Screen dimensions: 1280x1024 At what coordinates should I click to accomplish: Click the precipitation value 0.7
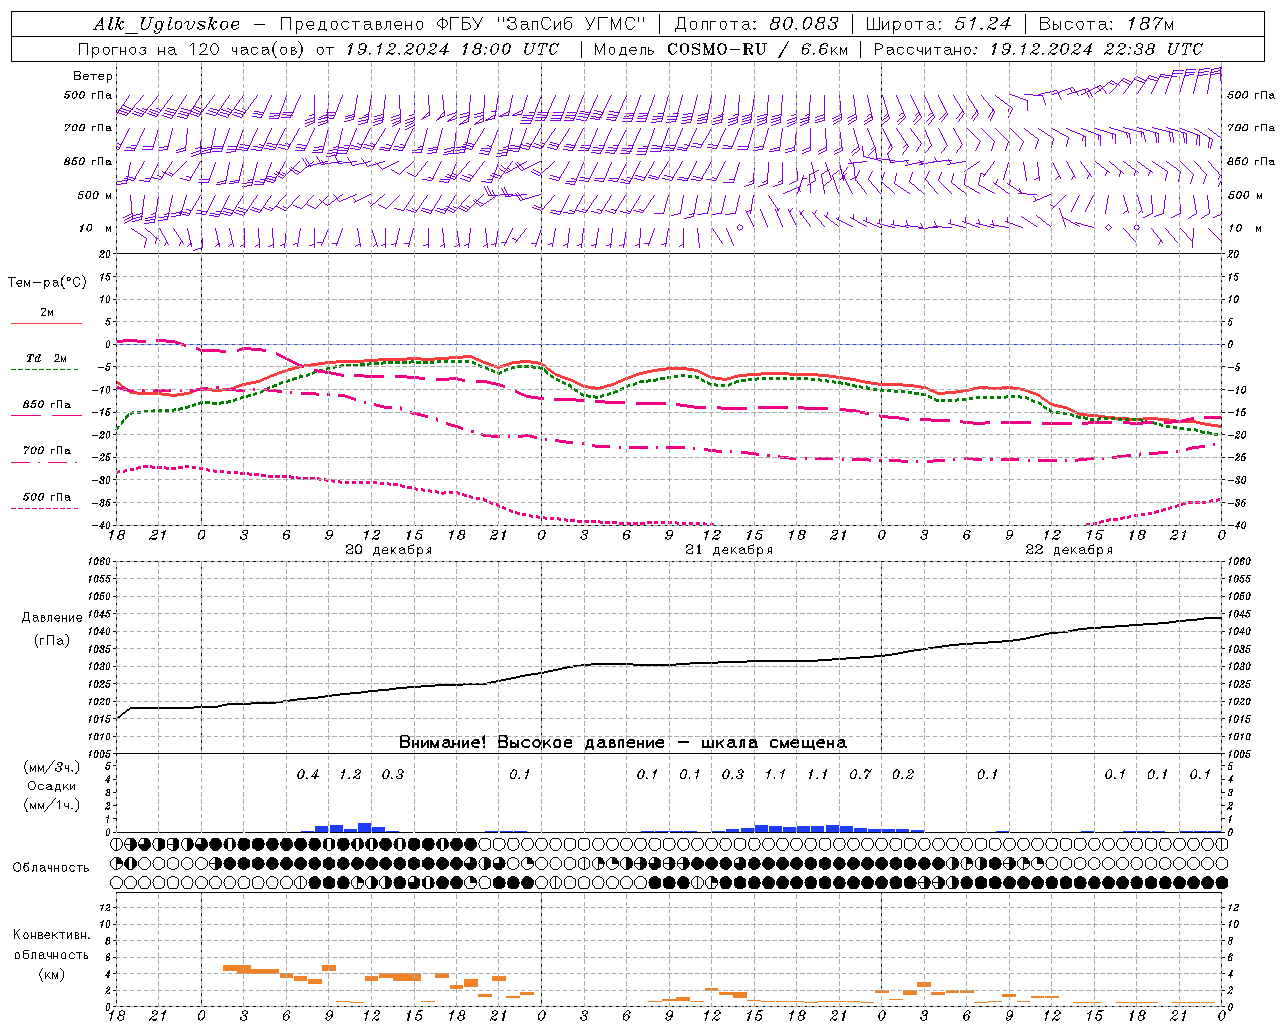(x=860, y=774)
